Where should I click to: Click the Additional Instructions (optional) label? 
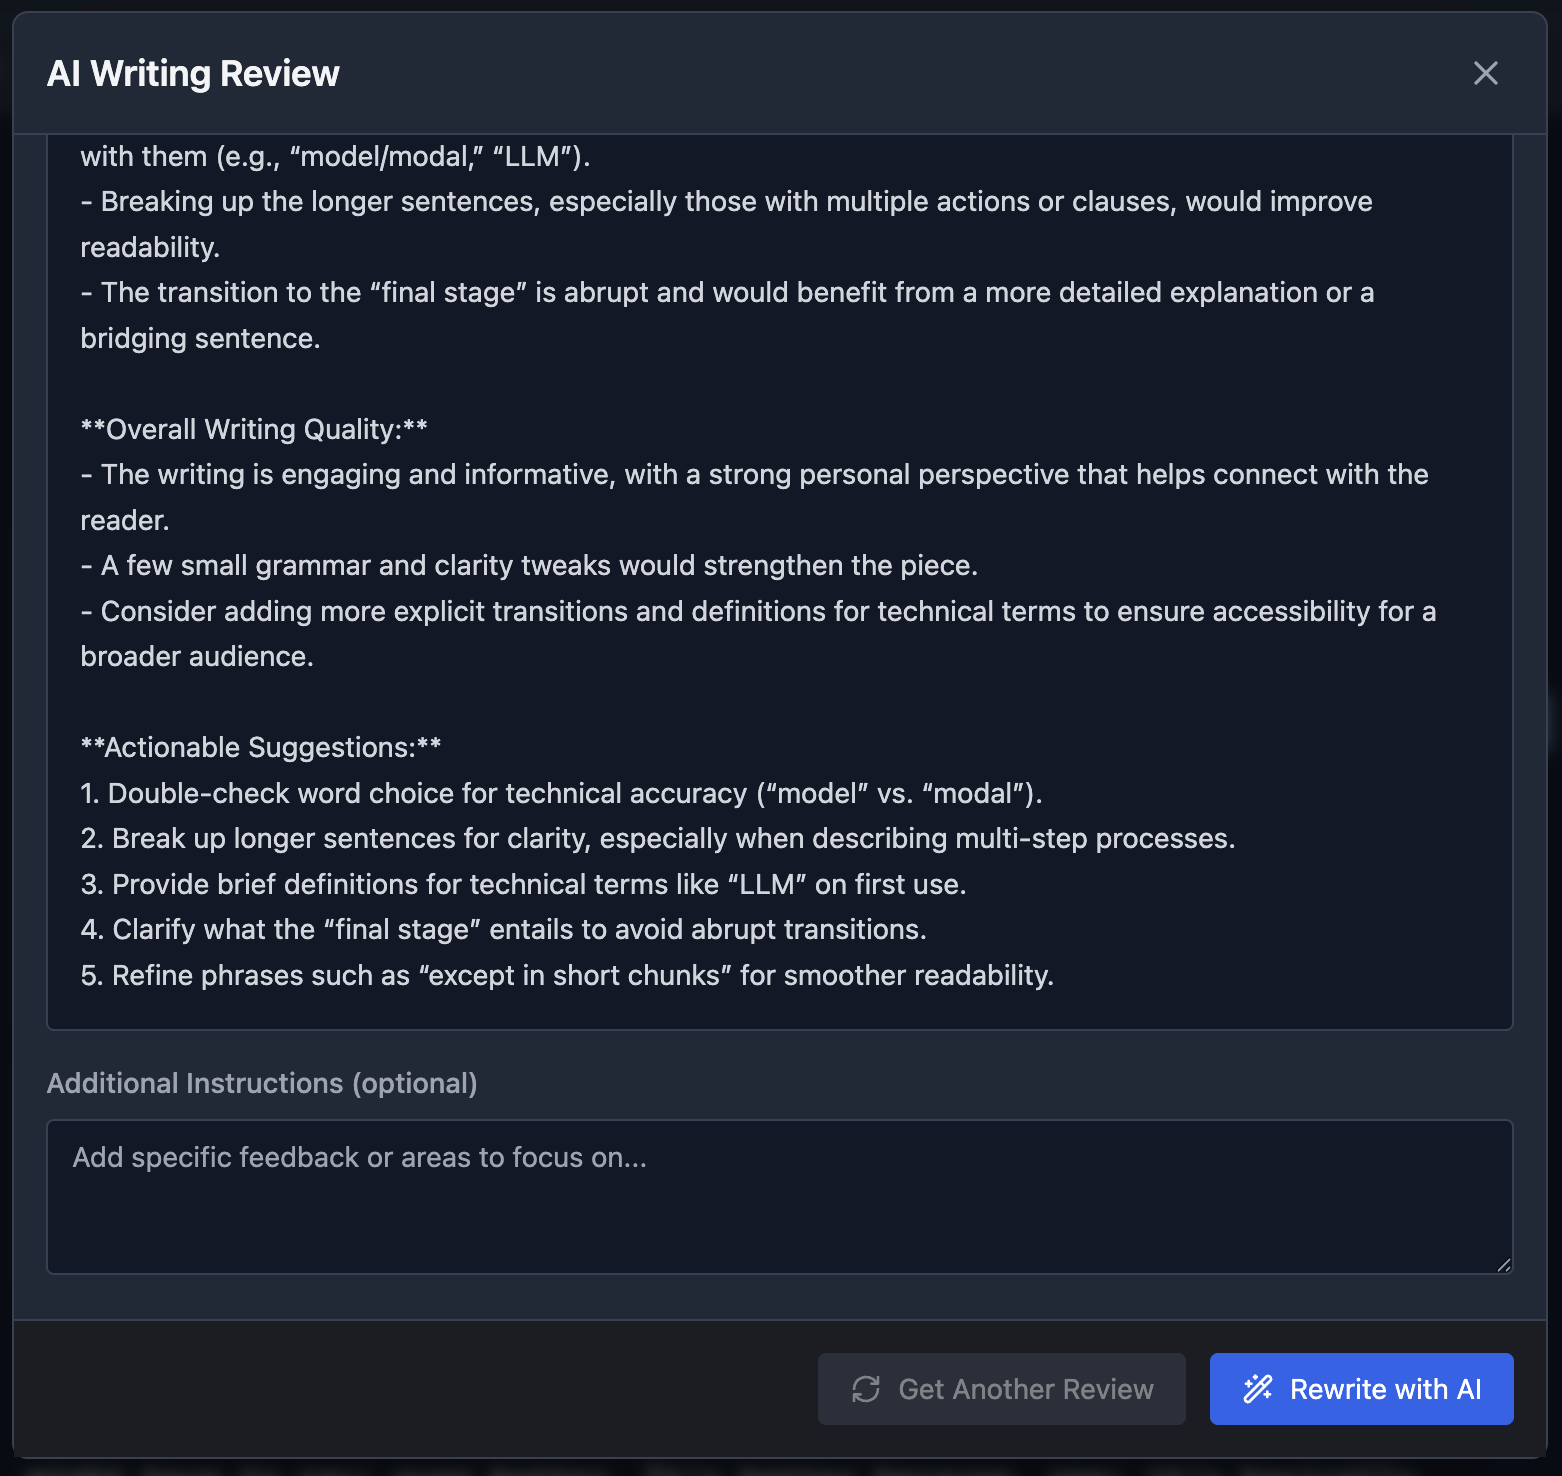tap(262, 1083)
